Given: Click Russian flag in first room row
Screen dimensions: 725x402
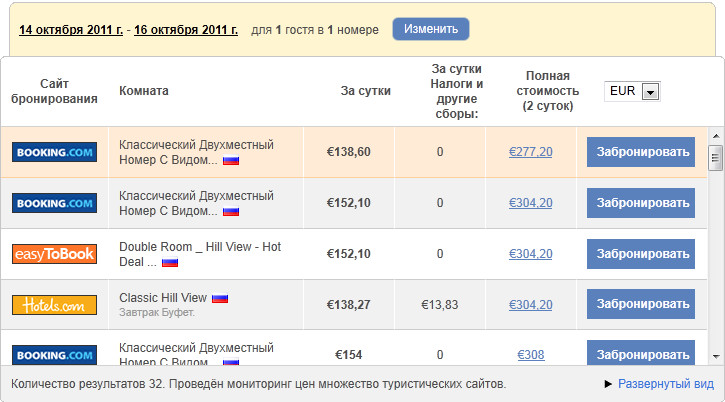Looking at the screenshot, I should tap(231, 160).
